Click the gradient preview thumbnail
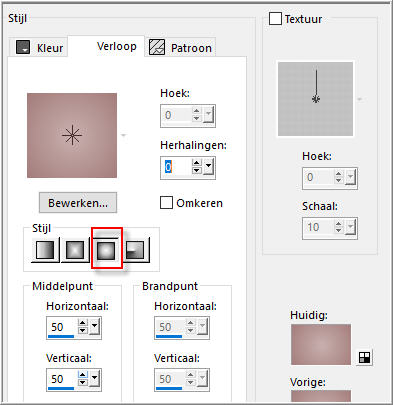Viewport: 393px width, 405px height. (72, 135)
